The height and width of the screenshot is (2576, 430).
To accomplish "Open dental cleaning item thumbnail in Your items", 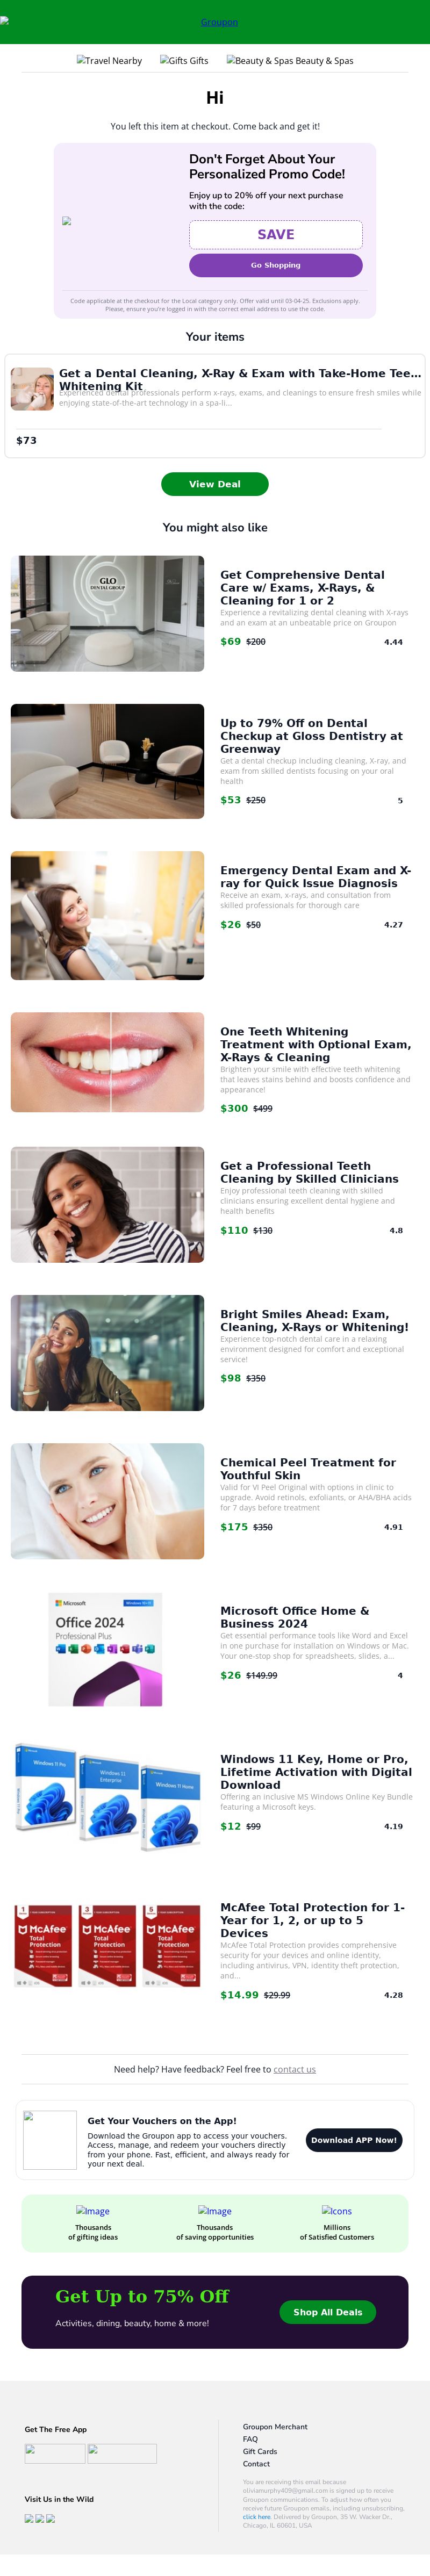I will click(x=32, y=389).
